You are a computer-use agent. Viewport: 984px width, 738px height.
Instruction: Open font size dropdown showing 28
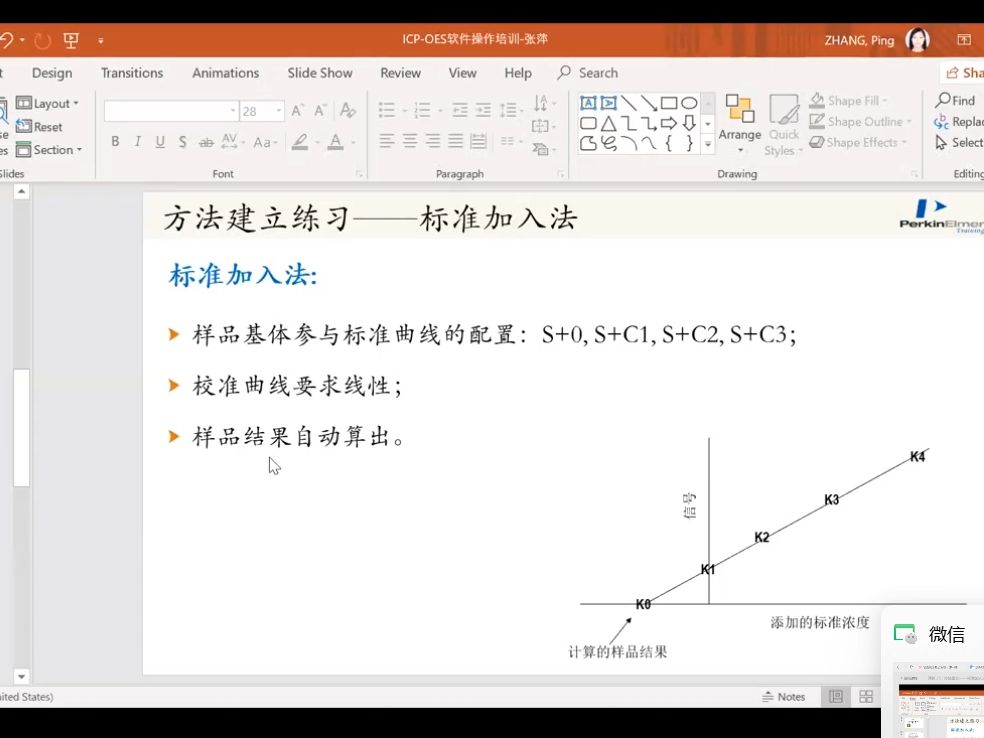[x=279, y=111]
